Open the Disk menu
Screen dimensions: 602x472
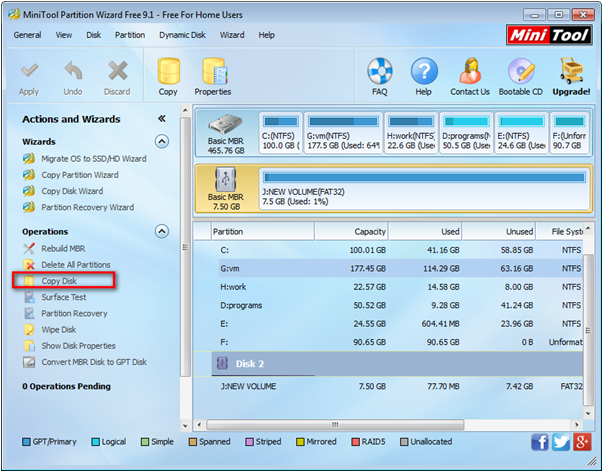coord(93,35)
